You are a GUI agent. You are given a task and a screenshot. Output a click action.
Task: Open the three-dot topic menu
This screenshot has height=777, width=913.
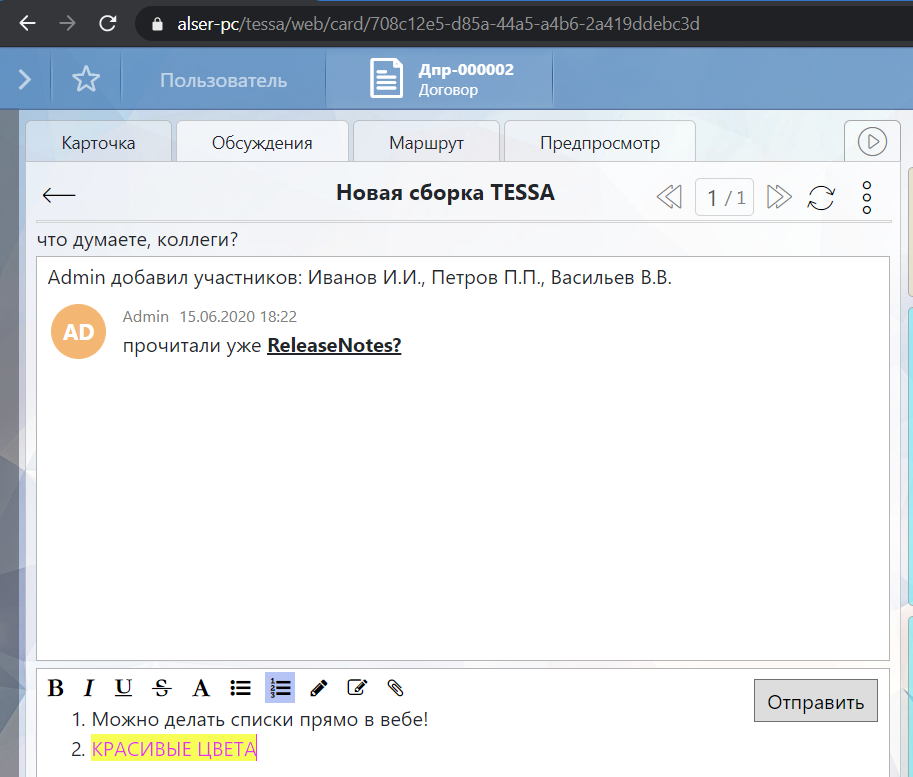click(x=866, y=197)
